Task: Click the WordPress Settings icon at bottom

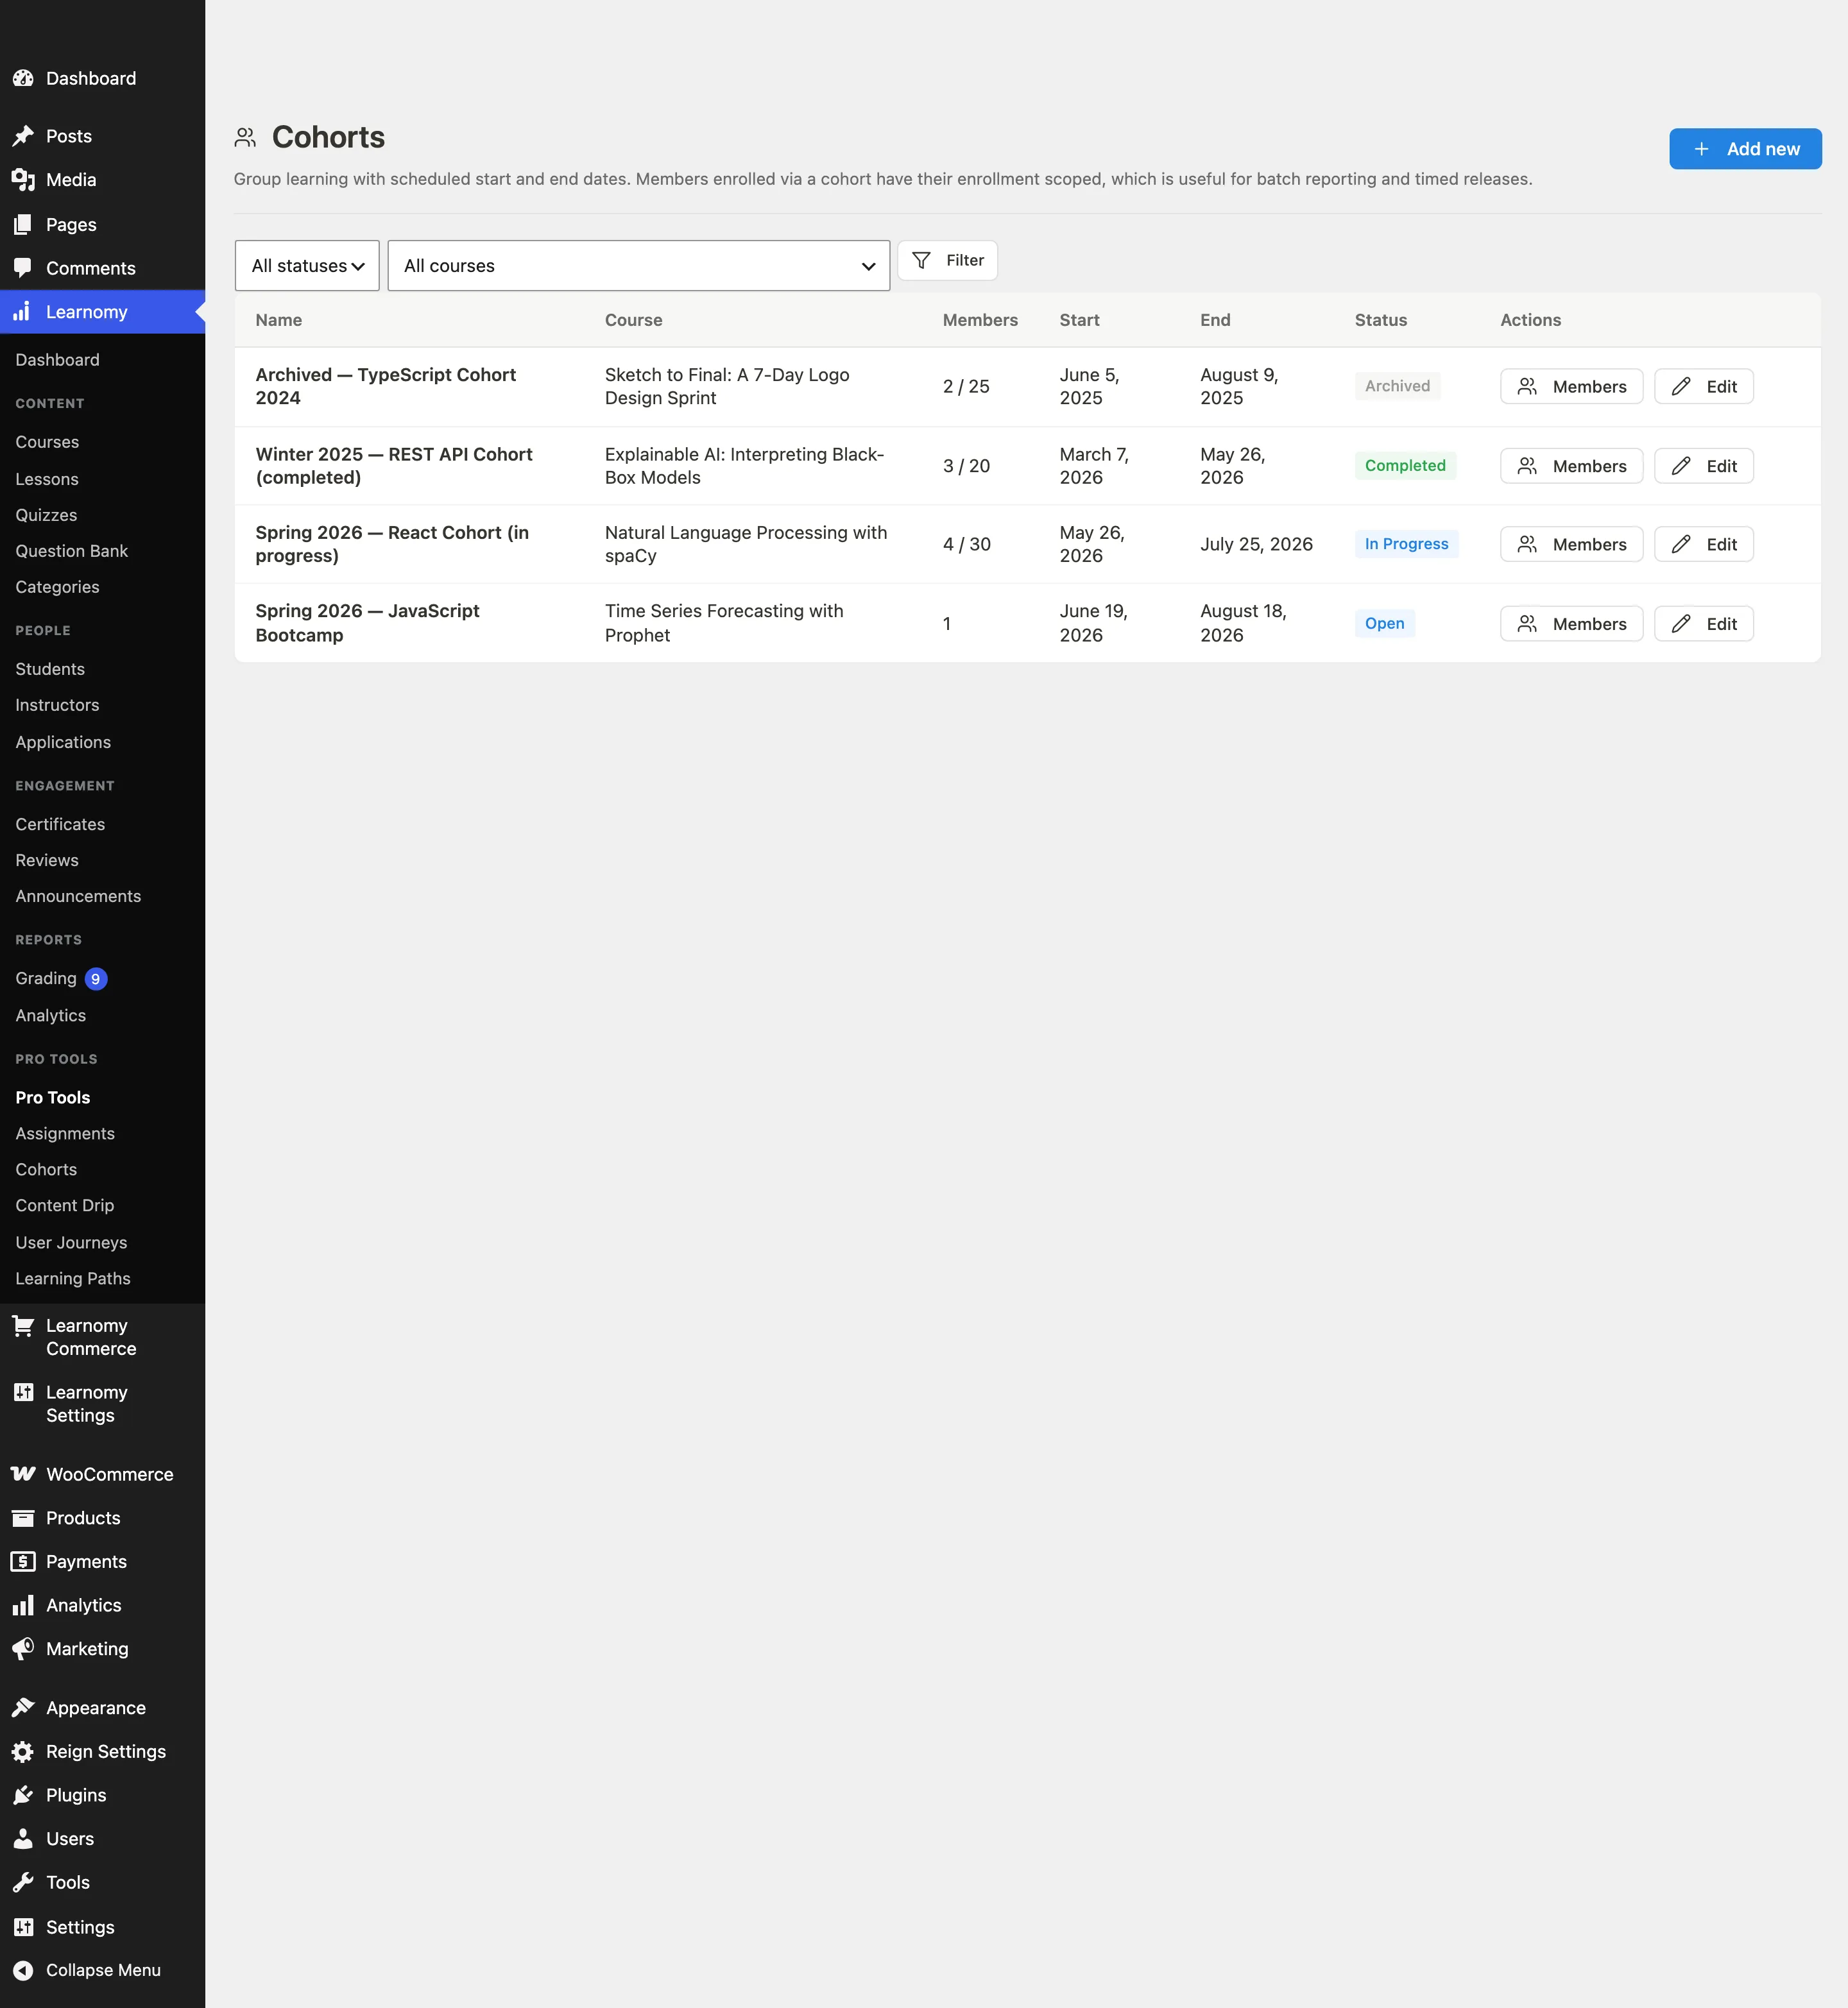Action: 23,1927
